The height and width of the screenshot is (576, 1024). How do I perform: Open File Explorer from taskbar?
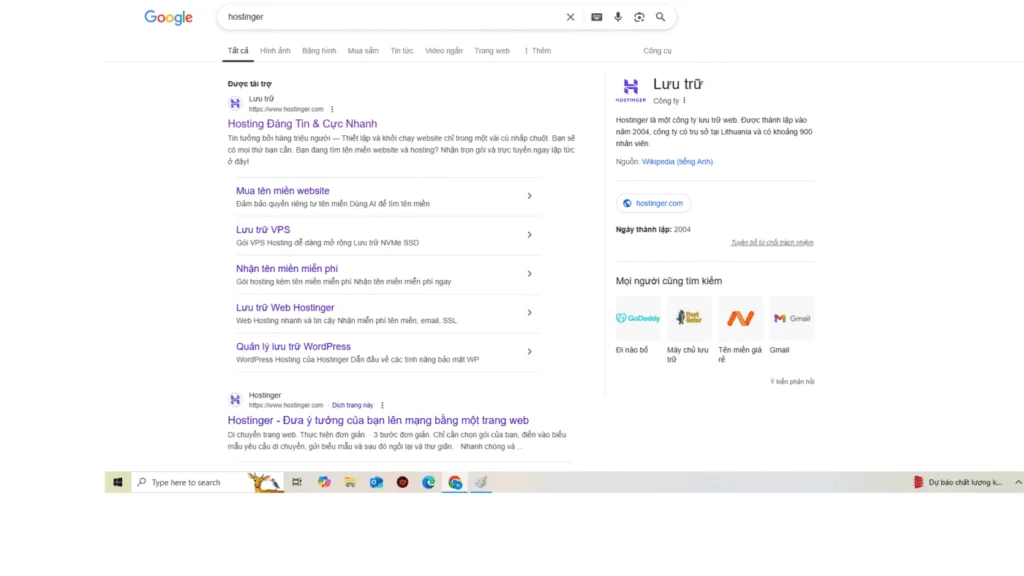coord(350,482)
